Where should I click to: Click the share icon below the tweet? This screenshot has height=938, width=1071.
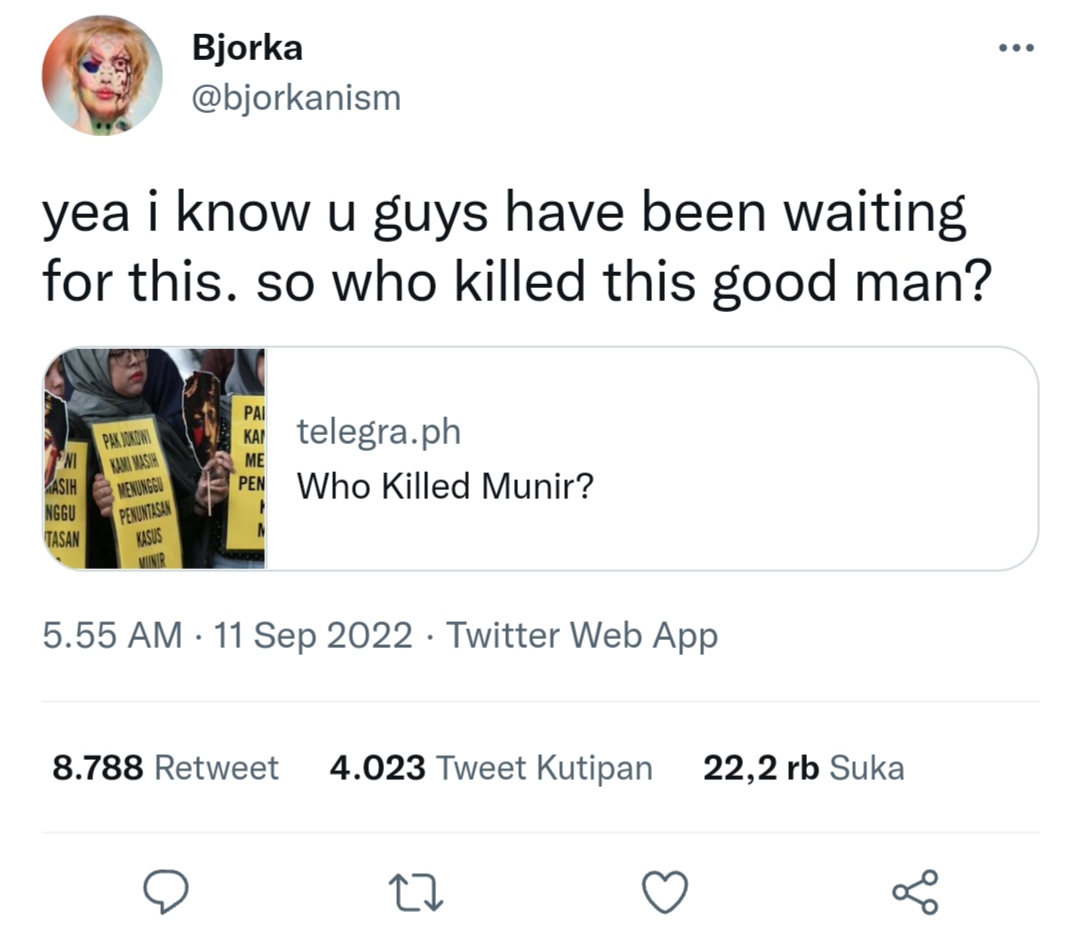click(914, 891)
